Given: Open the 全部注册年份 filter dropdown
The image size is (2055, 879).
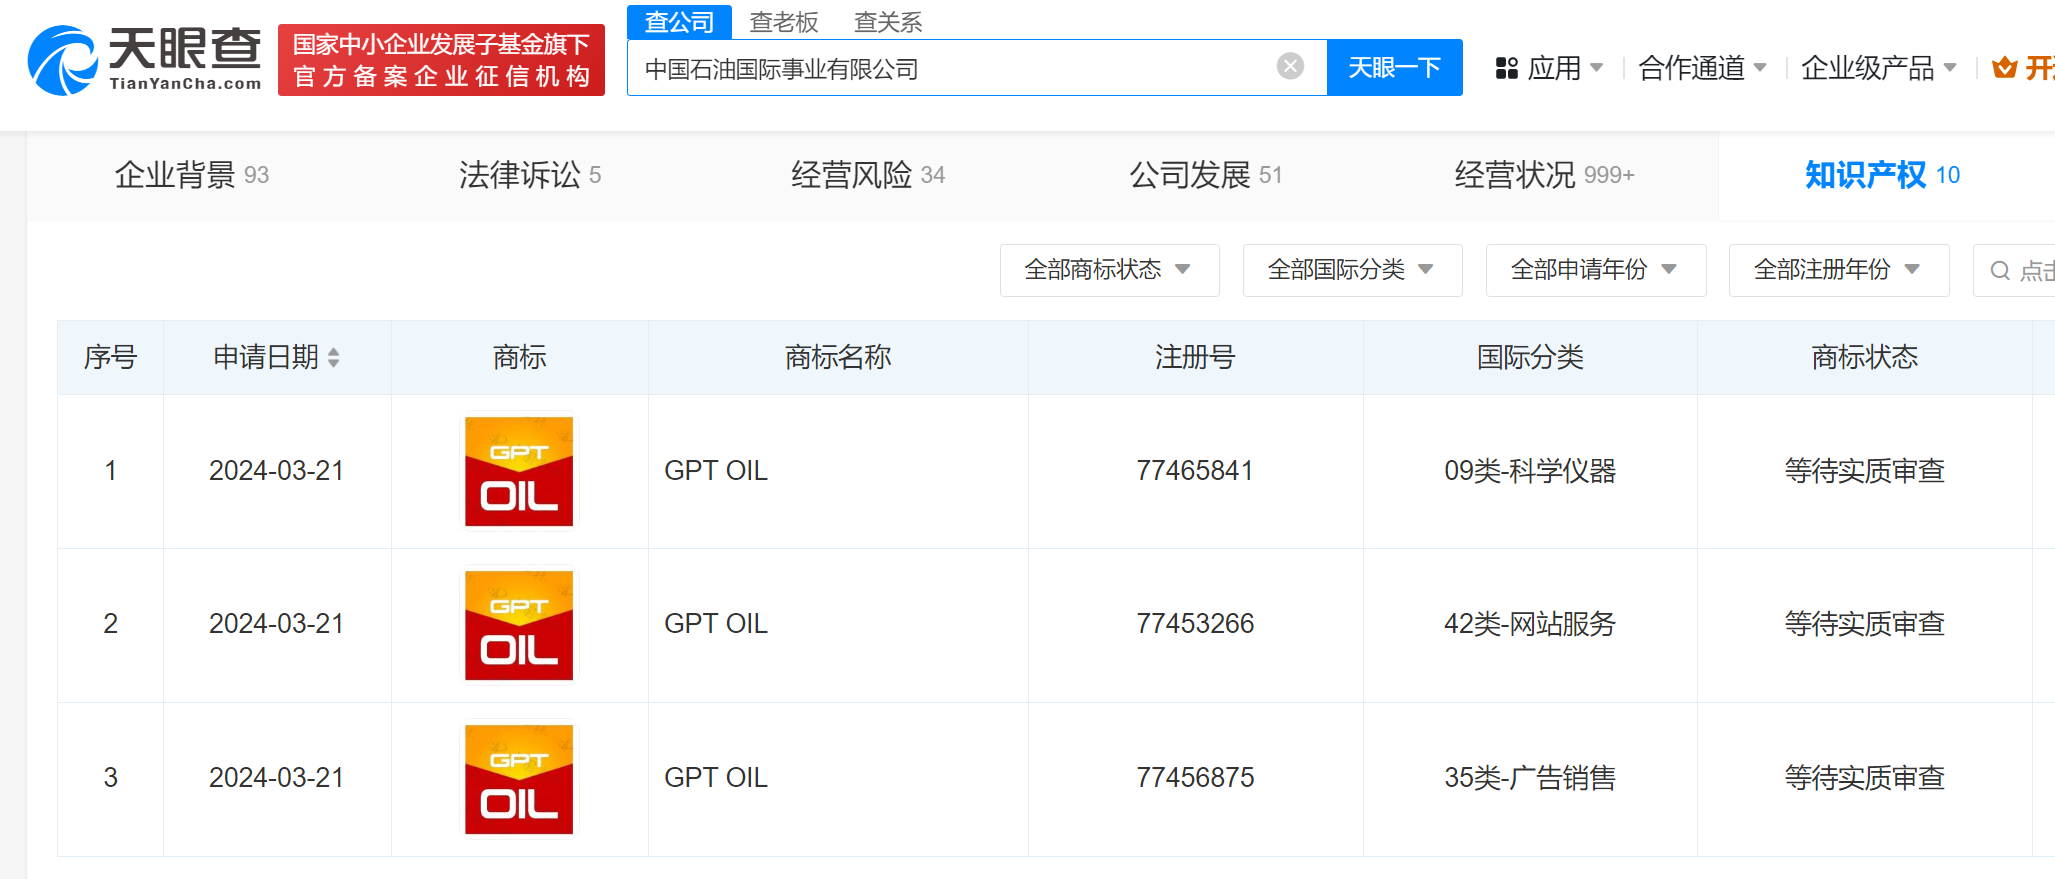Looking at the screenshot, I should click(x=1838, y=270).
